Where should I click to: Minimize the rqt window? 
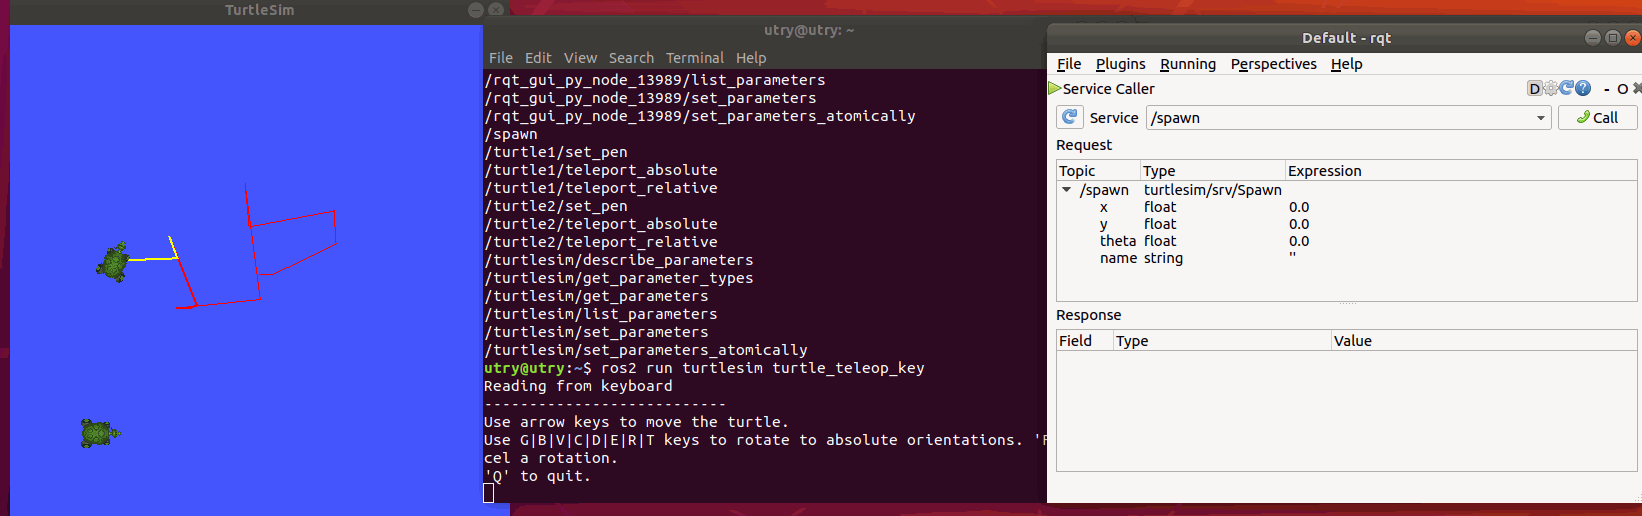(x=1593, y=38)
